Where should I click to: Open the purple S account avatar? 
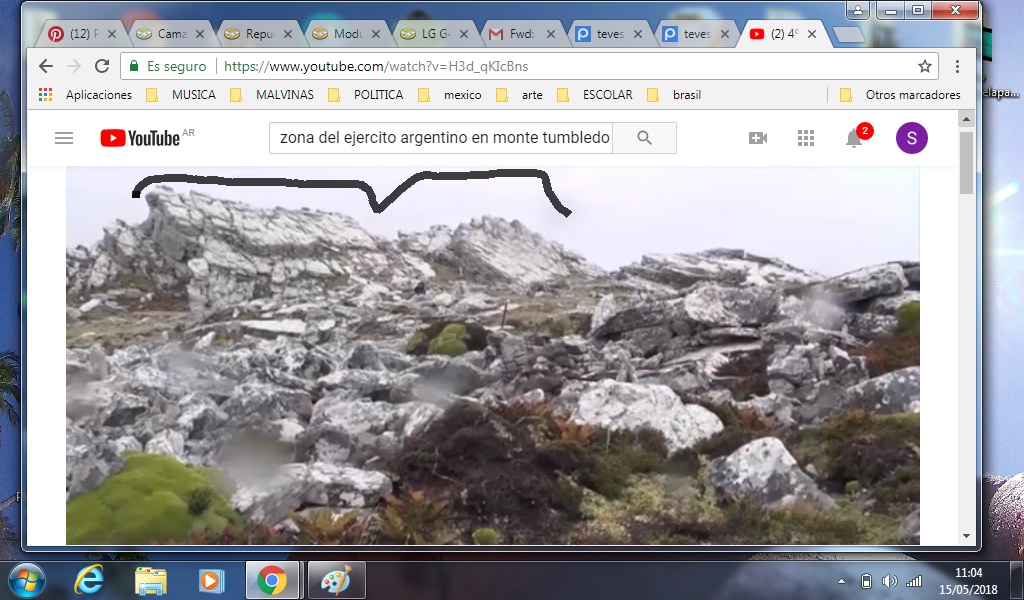912,138
